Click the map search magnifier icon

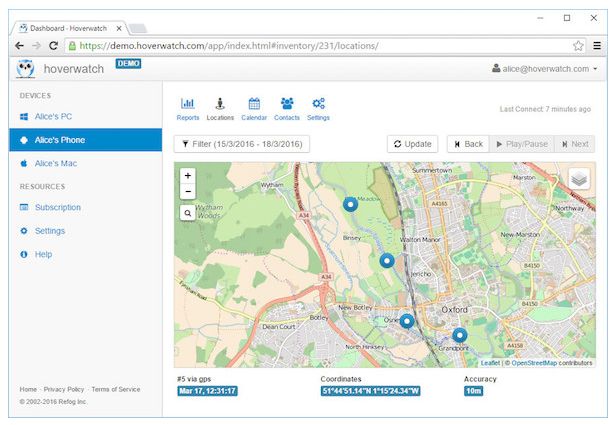click(x=188, y=213)
